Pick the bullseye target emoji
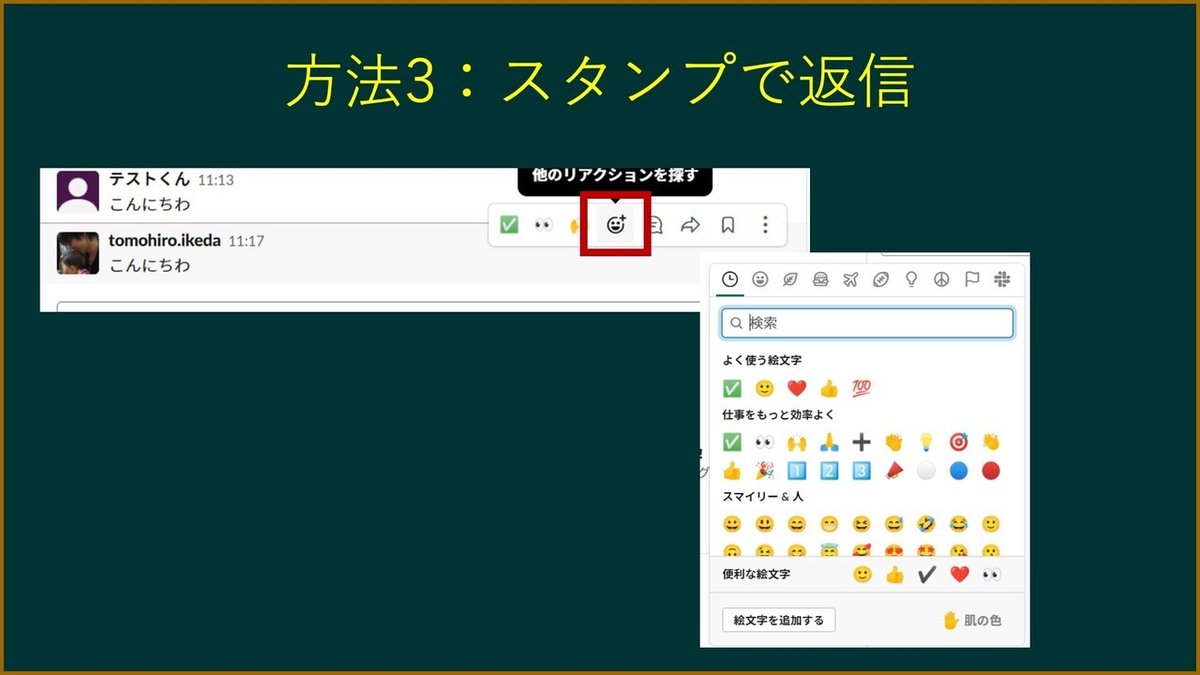Image resolution: width=1200 pixels, height=675 pixels. tap(958, 442)
